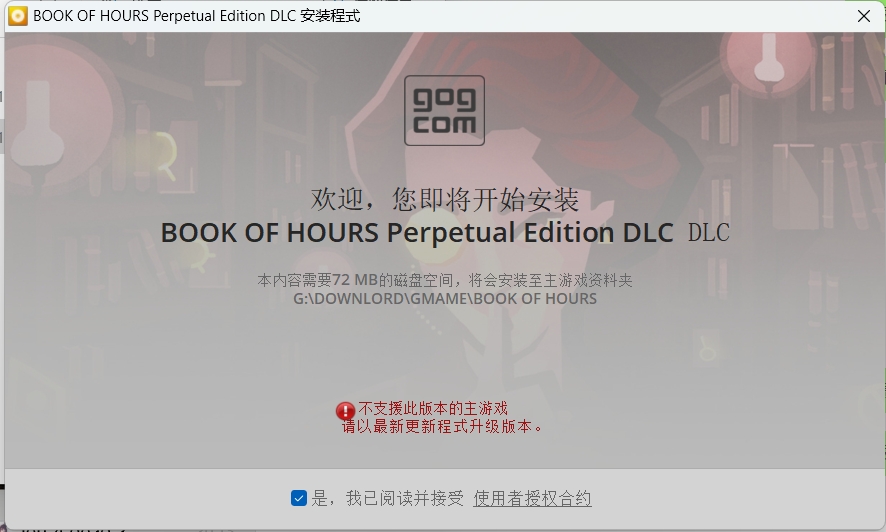
Task: Click the installer disc icon in title bar
Action: 18,16
